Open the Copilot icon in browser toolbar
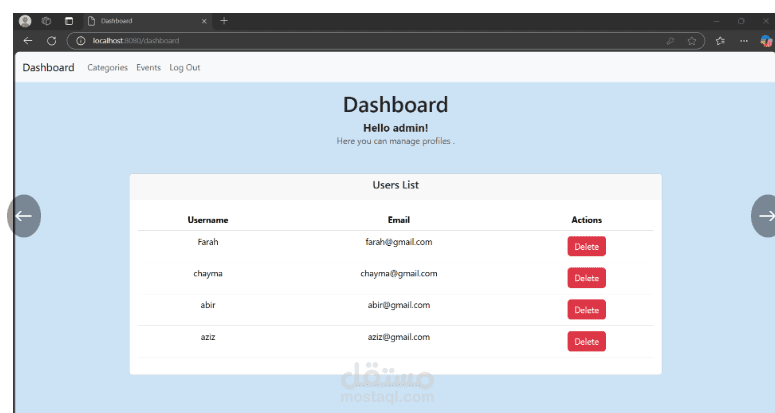775x413 pixels. coord(766,41)
